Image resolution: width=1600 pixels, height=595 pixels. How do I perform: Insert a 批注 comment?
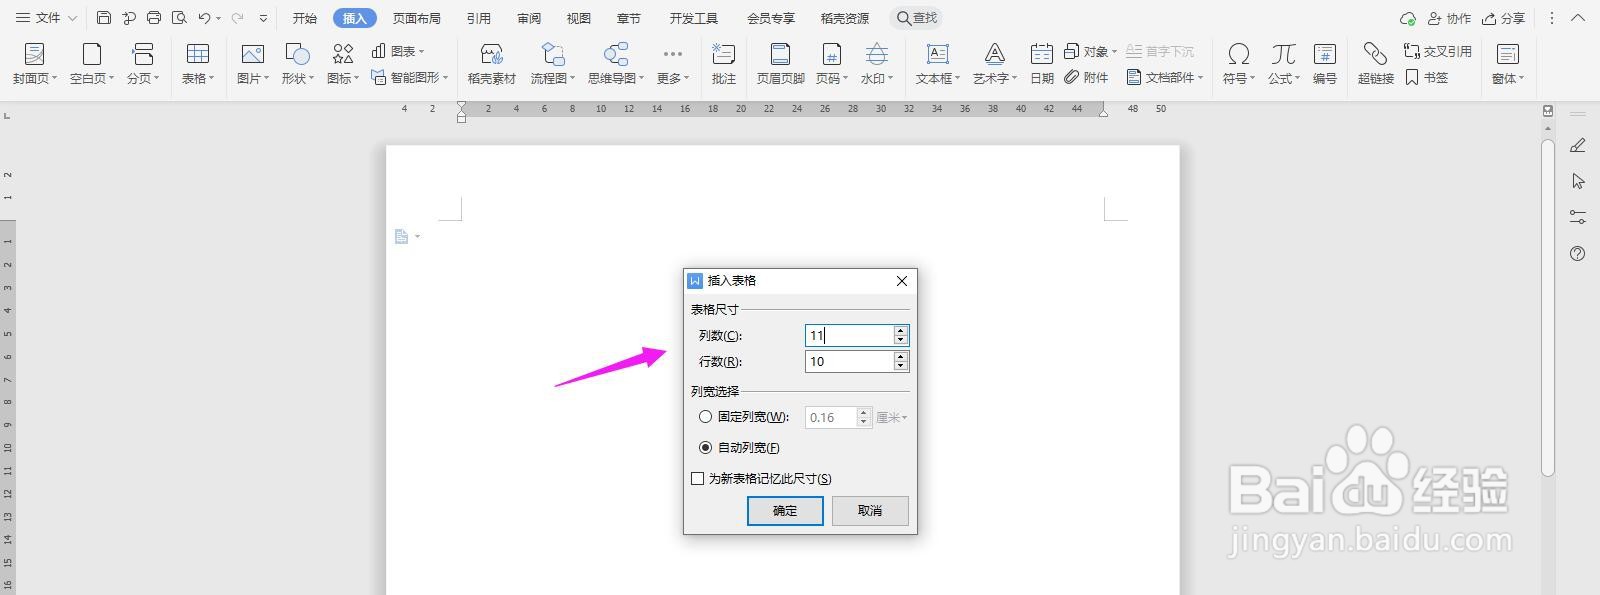click(x=724, y=64)
